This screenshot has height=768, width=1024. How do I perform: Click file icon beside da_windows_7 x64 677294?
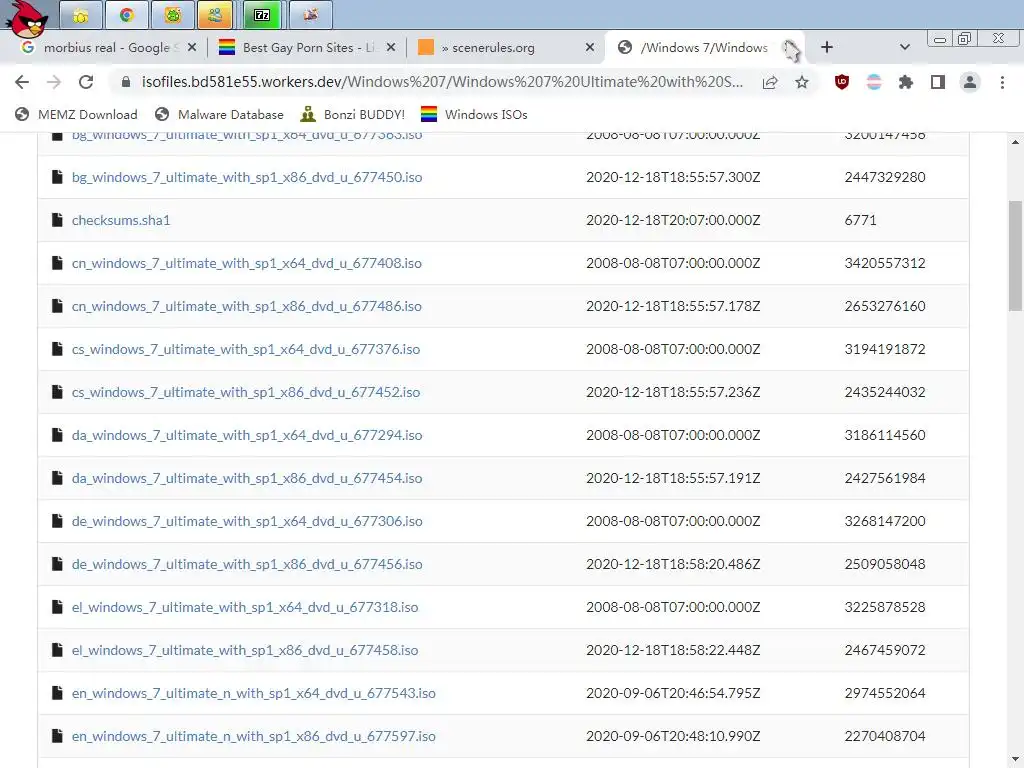pyautogui.click(x=57, y=435)
